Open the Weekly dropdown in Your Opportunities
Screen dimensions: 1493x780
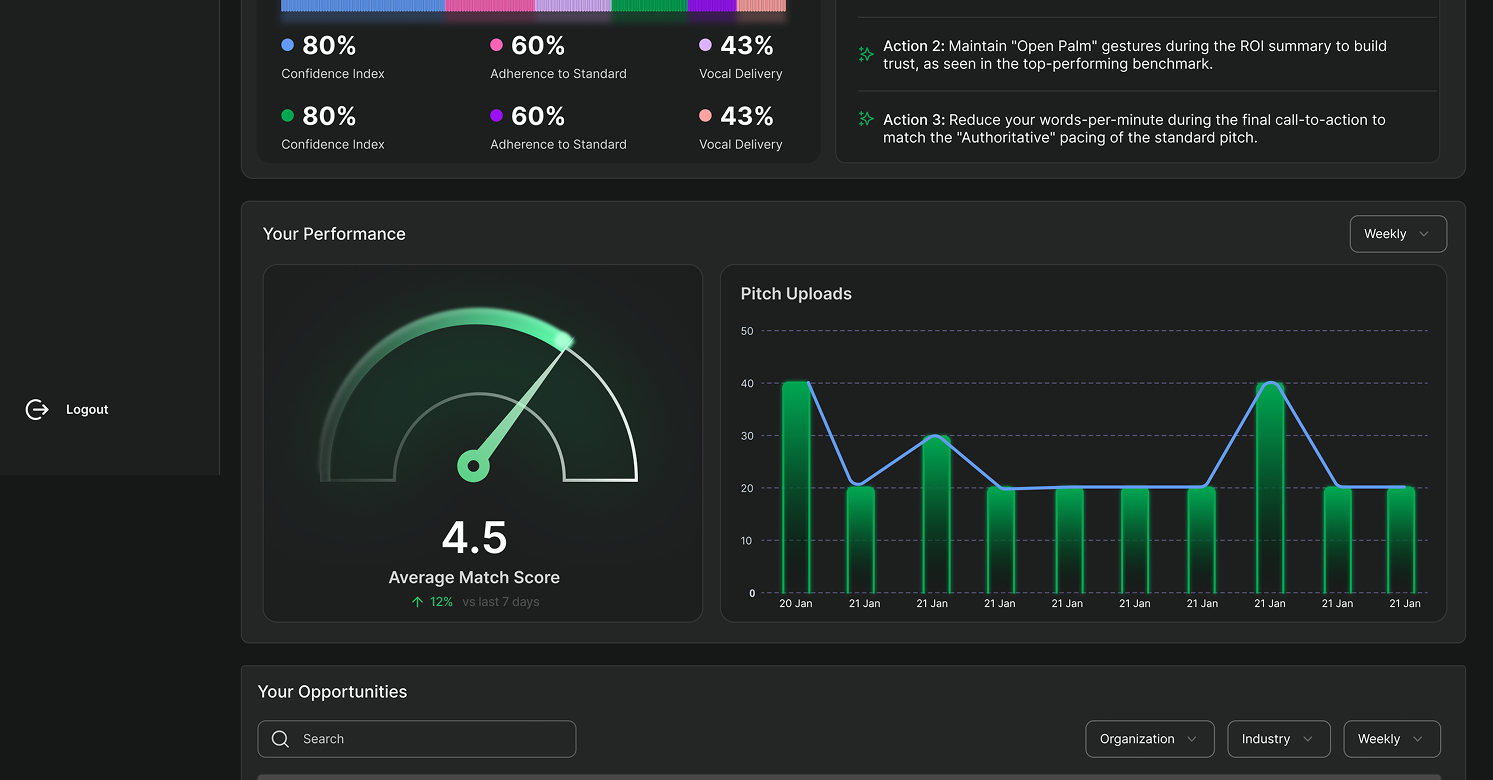[1390, 738]
